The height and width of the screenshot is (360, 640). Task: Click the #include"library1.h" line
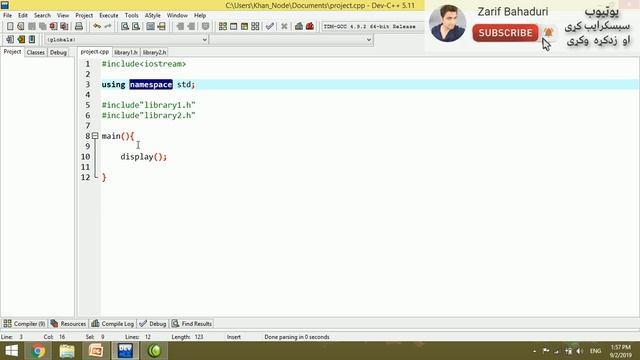(149, 105)
